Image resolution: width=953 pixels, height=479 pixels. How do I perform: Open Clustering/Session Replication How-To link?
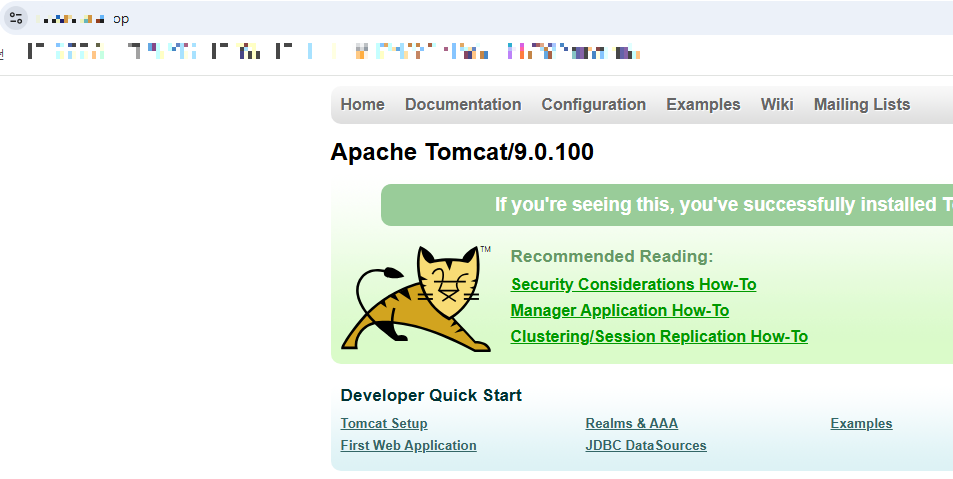(659, 337)
